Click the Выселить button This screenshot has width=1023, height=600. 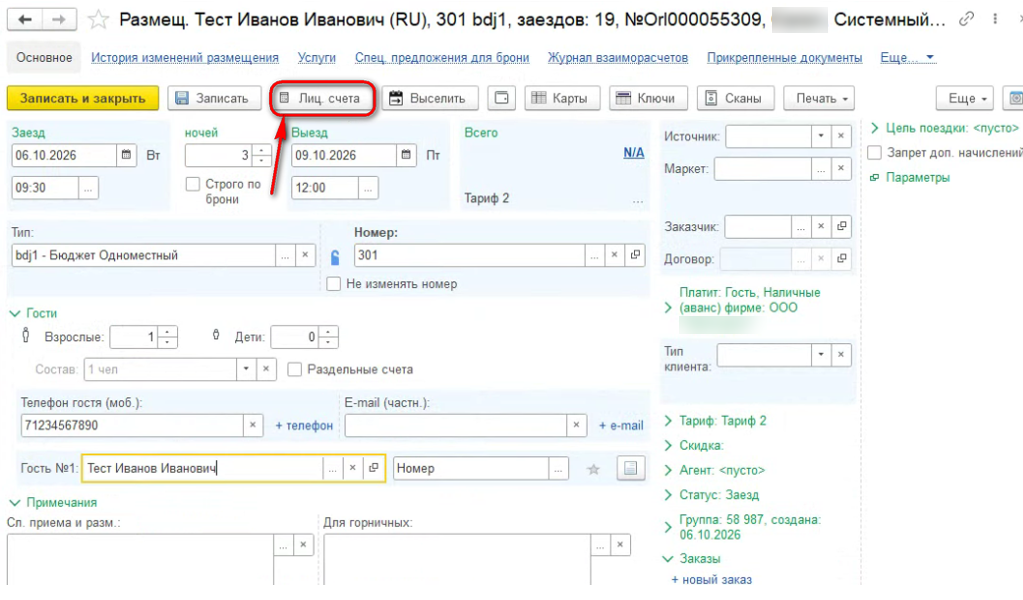point(430,98)
